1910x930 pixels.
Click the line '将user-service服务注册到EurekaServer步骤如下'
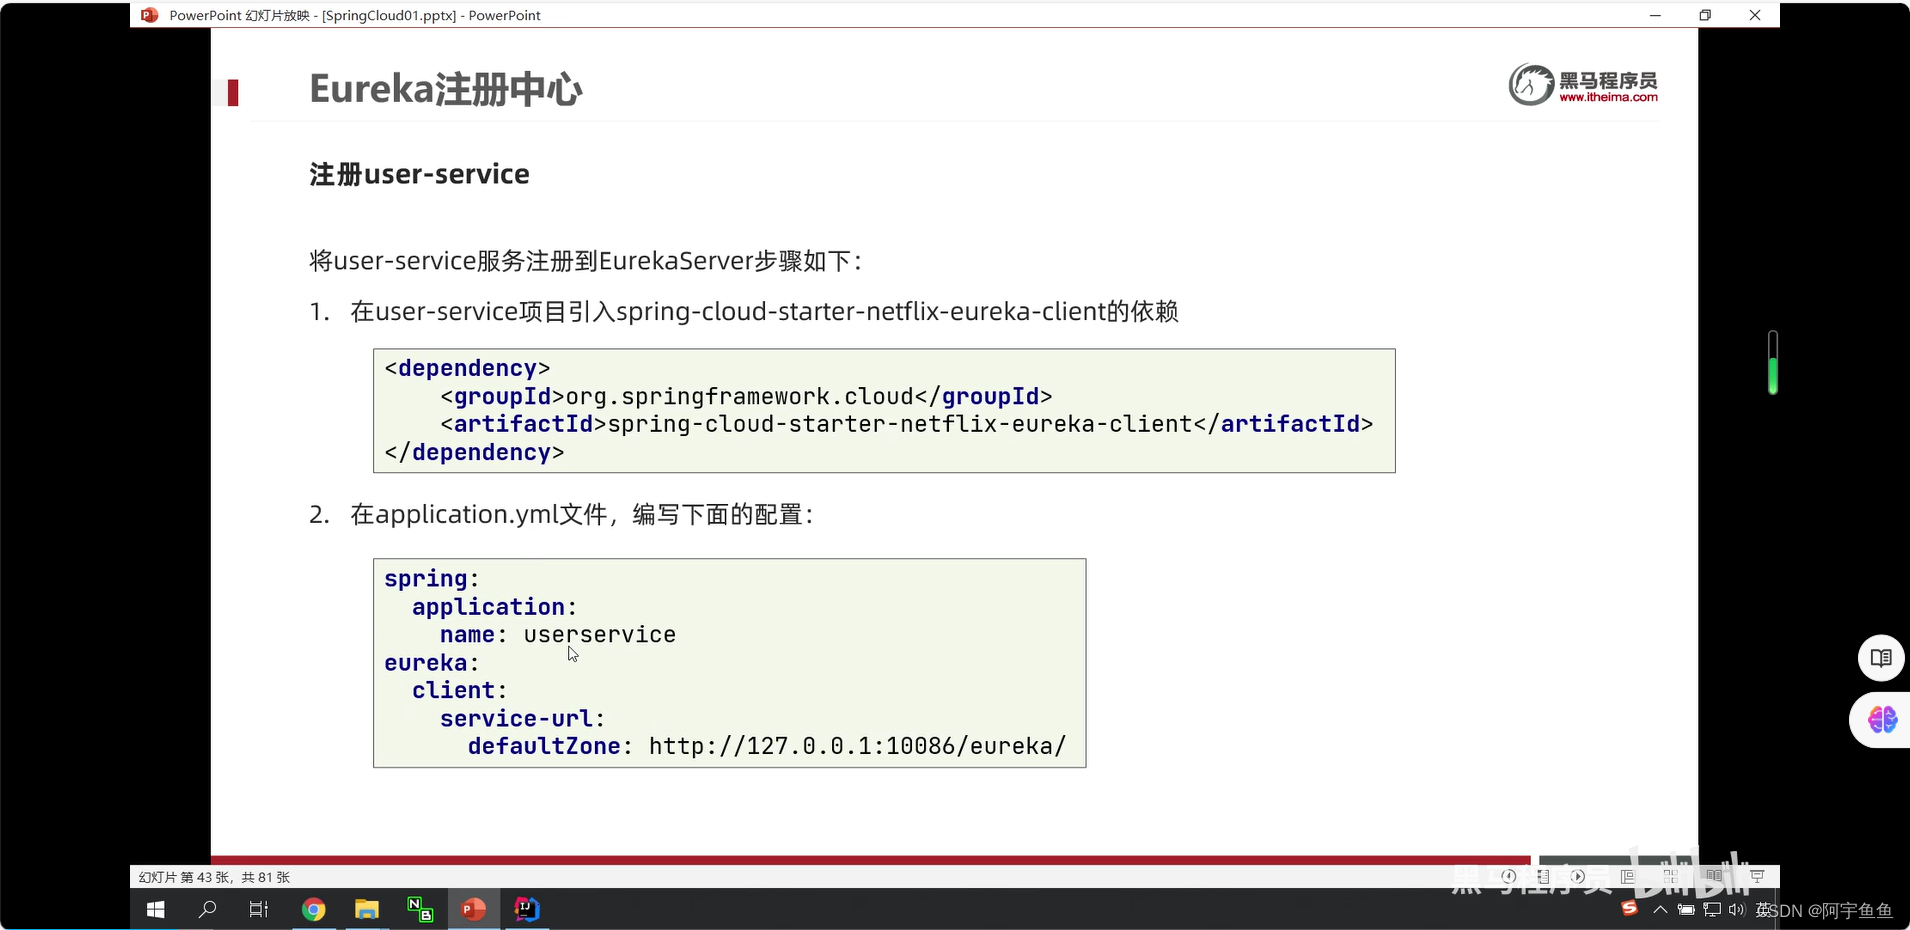point(585,261)
